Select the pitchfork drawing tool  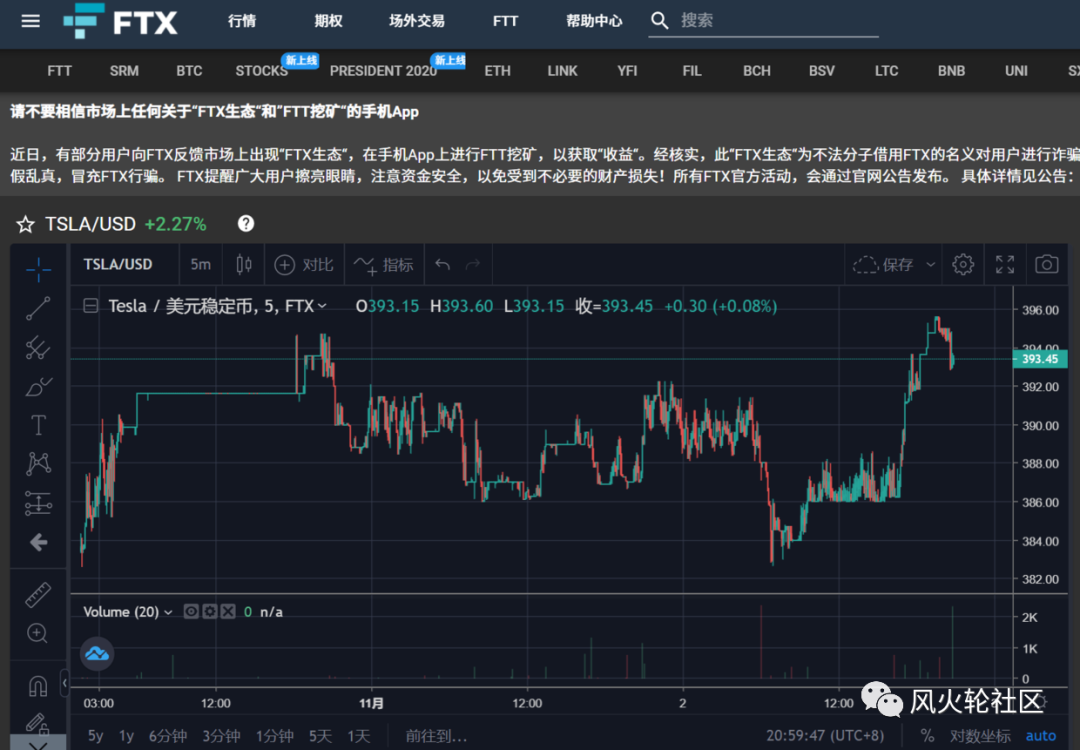point(39,347)
